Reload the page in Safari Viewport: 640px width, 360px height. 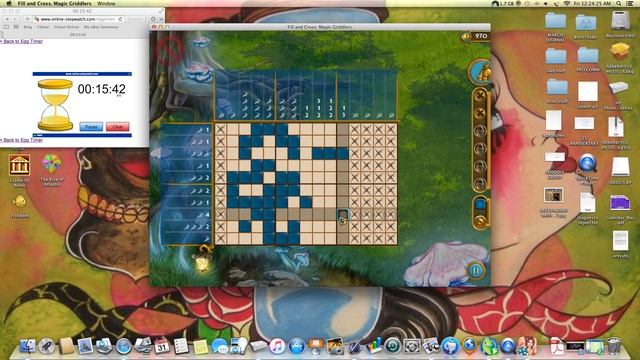click(120, 19)
